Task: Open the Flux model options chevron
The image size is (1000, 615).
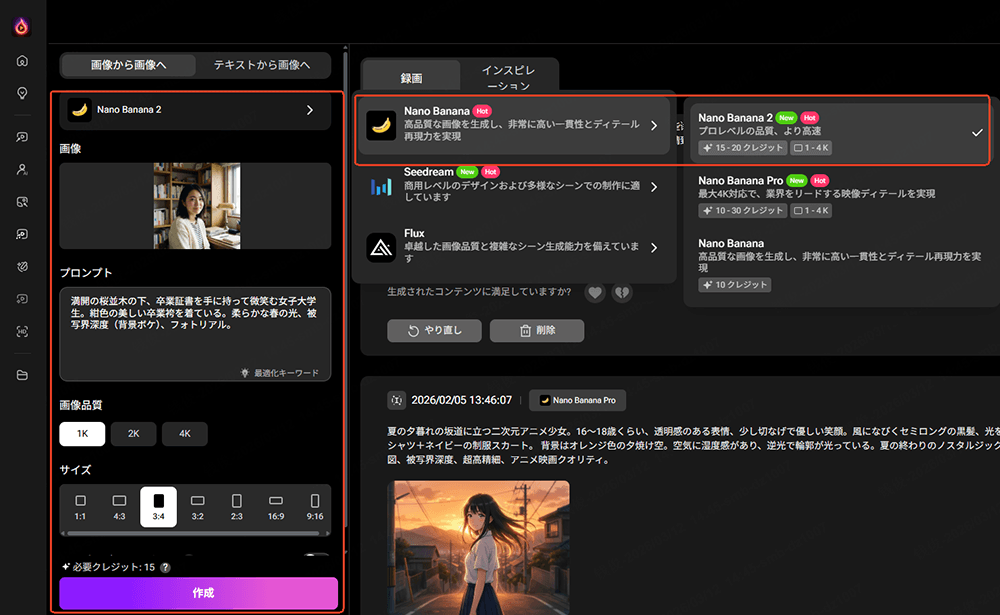Action: (x=655, y=247)
